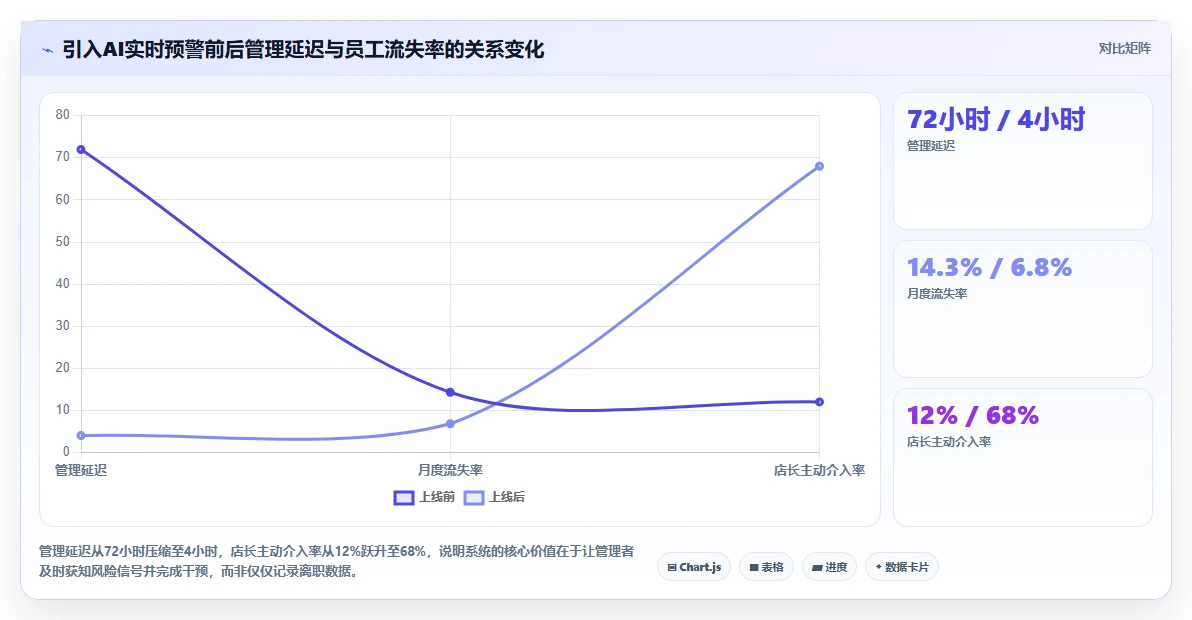This screenshot has height=620, width=1192.
Task: Toggle the 上线后 legend color box
Action: click(x=474, y=498)
